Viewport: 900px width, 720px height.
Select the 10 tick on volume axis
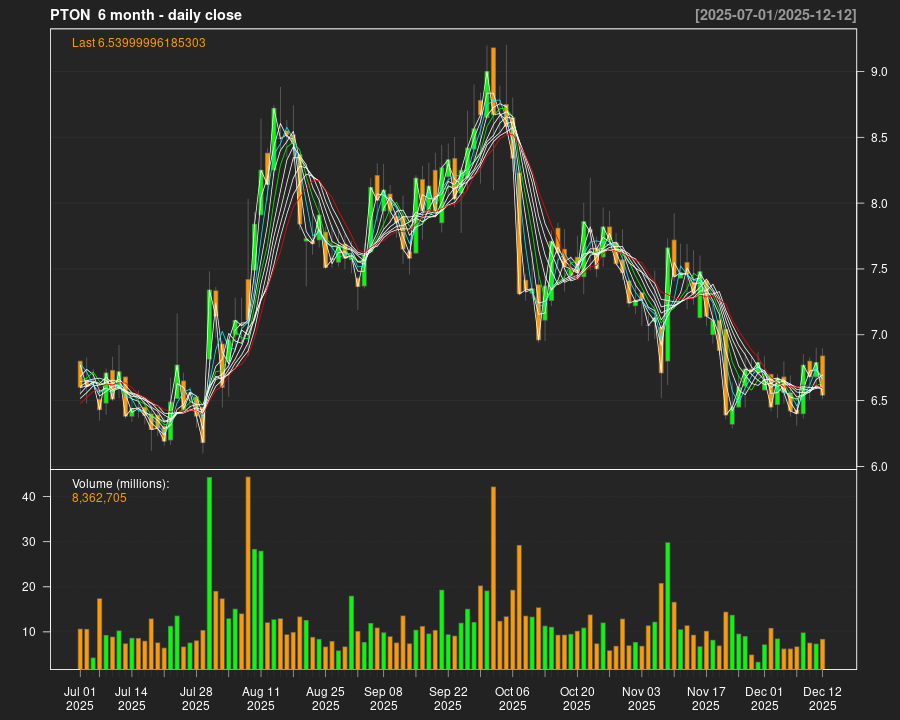pos(30,632)
